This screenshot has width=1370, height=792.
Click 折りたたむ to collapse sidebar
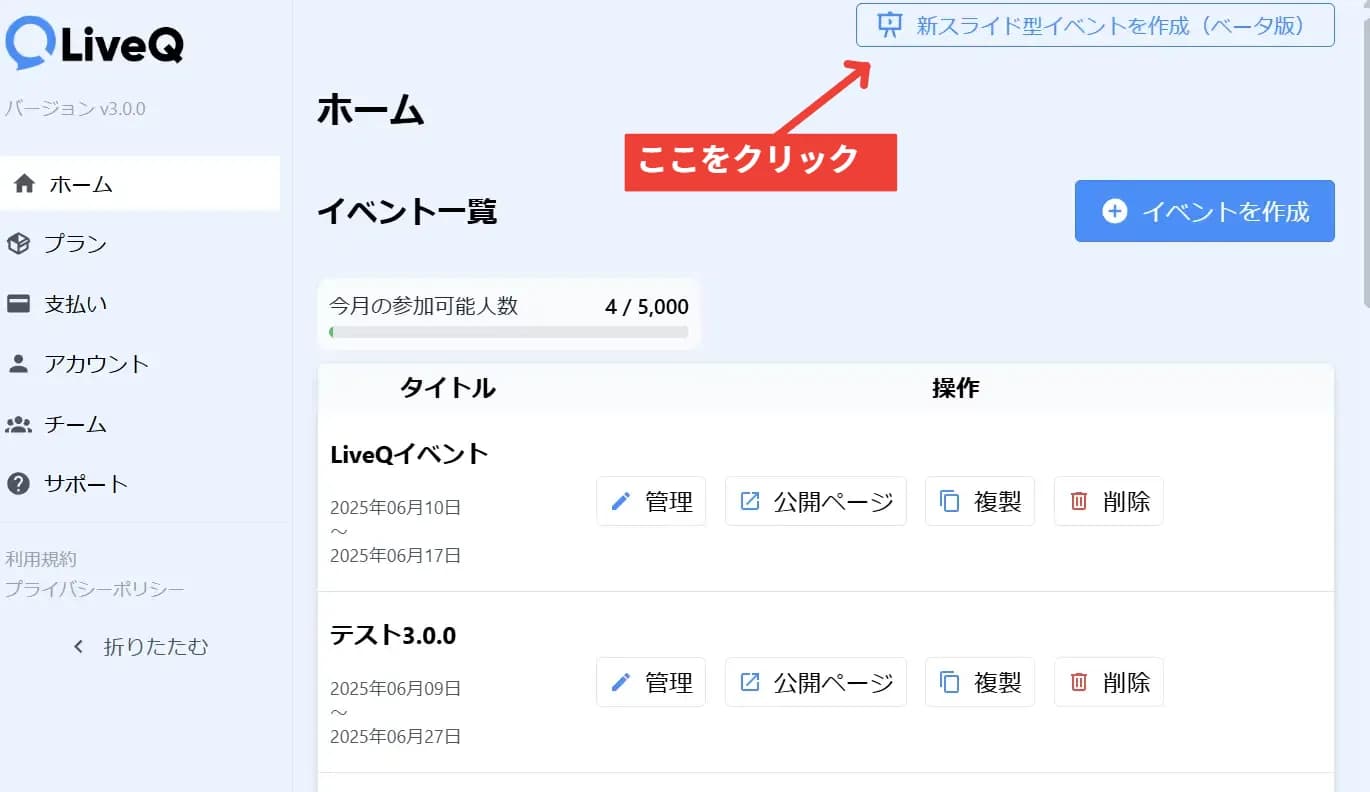click(140, 647)
